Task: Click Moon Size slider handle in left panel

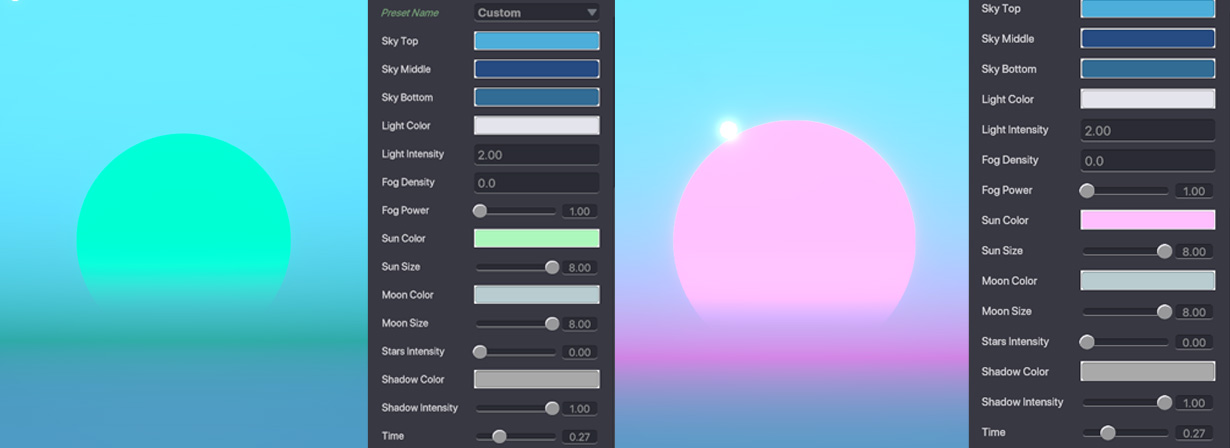Action: tap(552, 324)
